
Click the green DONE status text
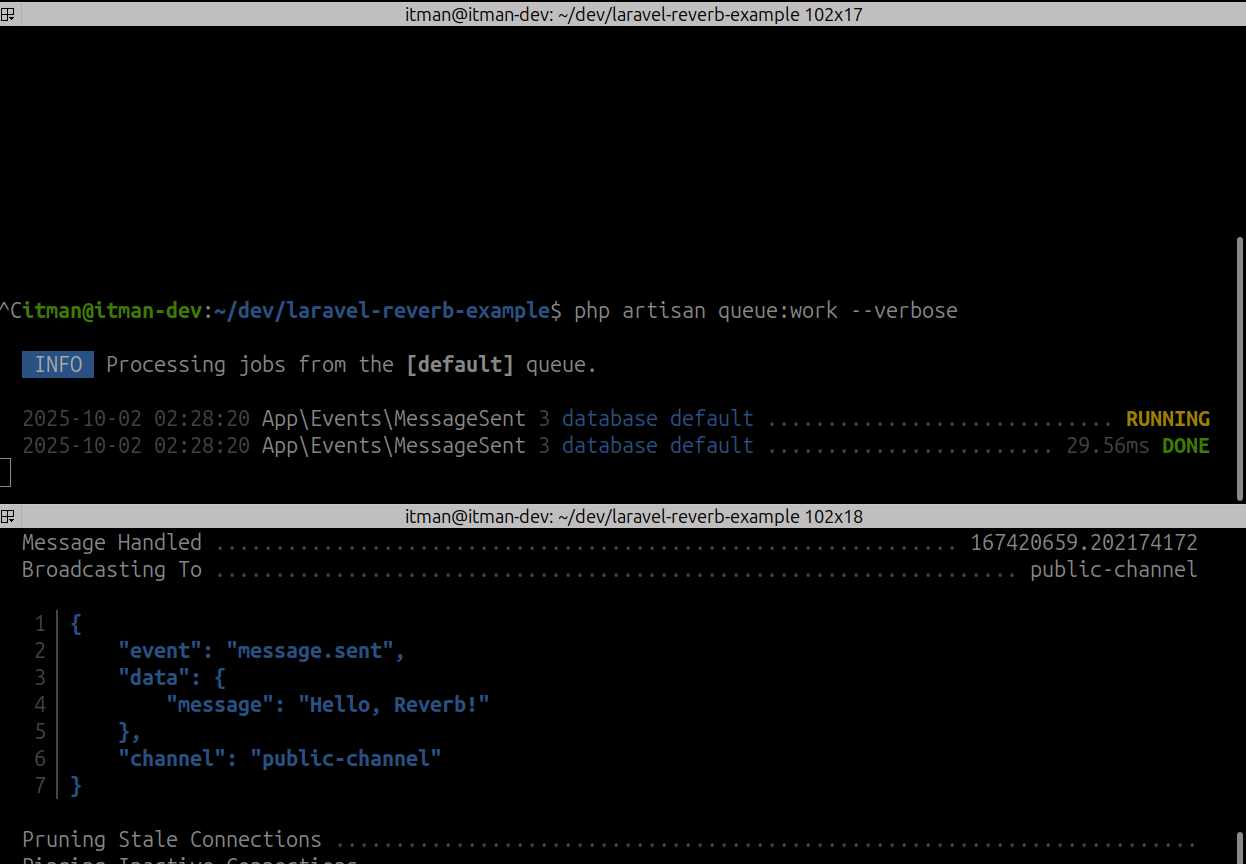pyautogui.click(x=1185, y=446)
